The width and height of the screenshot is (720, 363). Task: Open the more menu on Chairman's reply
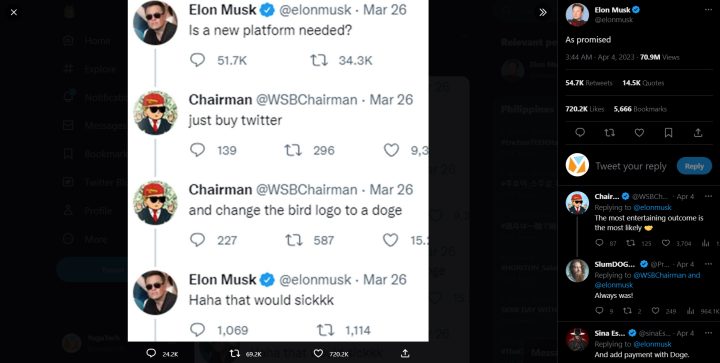[x=708, y=196]
